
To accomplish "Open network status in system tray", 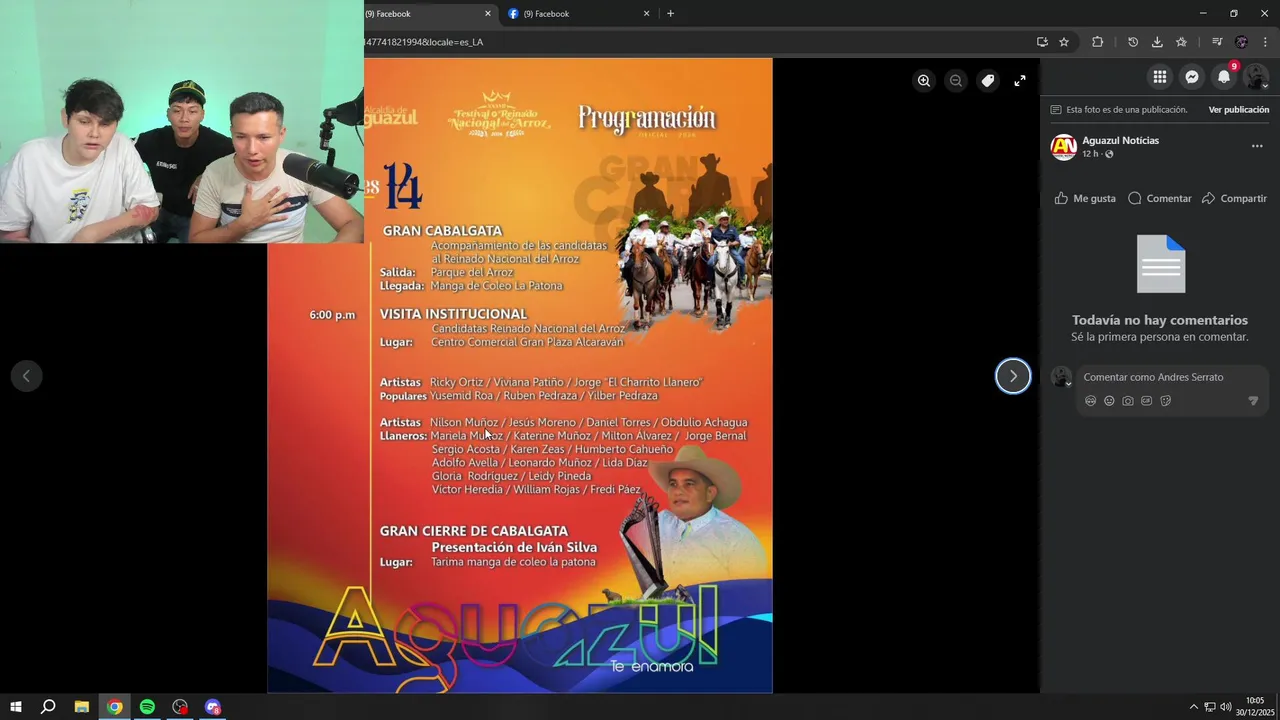I will (1210, 707).
